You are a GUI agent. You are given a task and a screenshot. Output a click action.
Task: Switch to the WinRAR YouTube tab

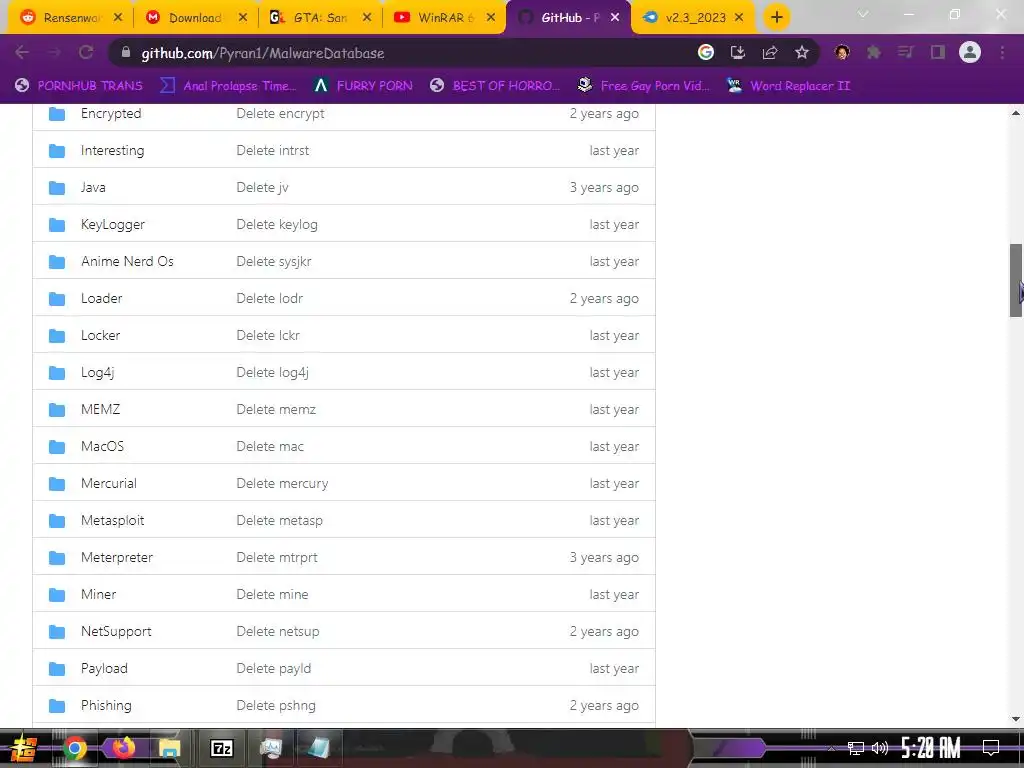tap(444, 18)
